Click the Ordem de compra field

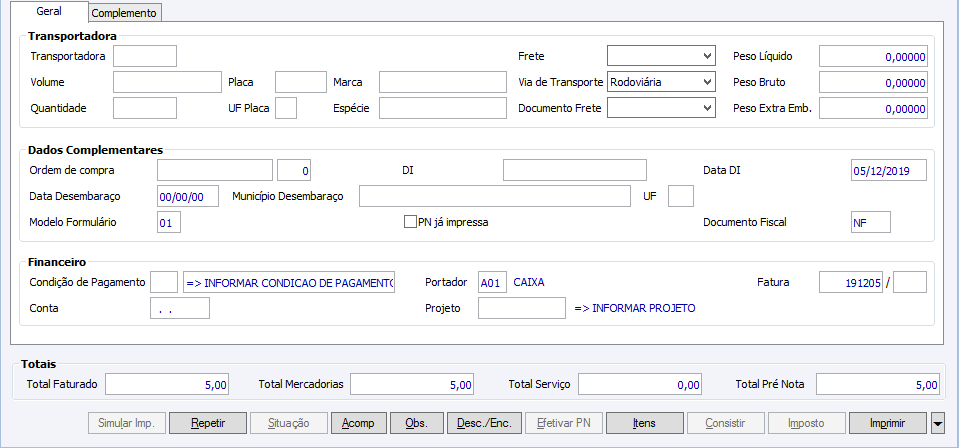click(x=215, y=170)
